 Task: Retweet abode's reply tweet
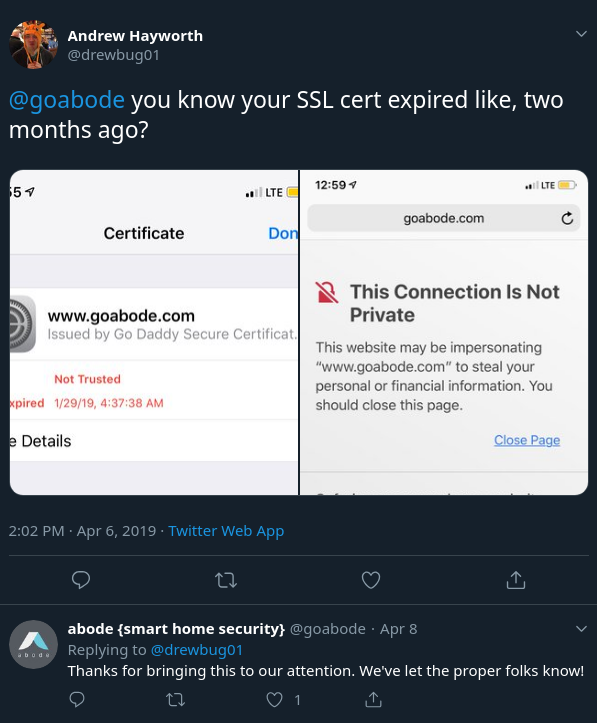pos(176,700)
